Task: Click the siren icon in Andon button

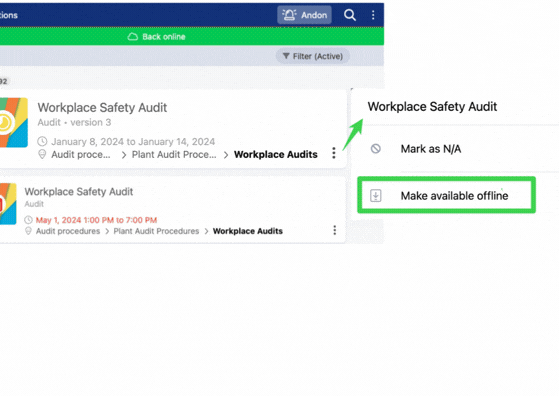Action: coord(289,15)
